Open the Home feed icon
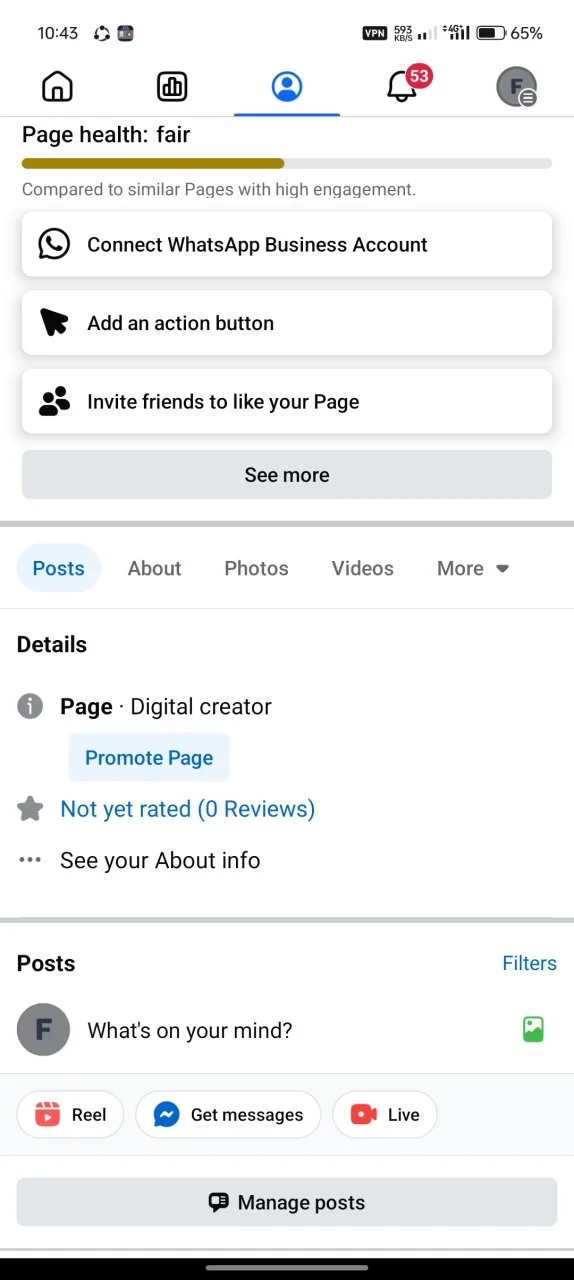574x1280 pixels. point(58,87)
